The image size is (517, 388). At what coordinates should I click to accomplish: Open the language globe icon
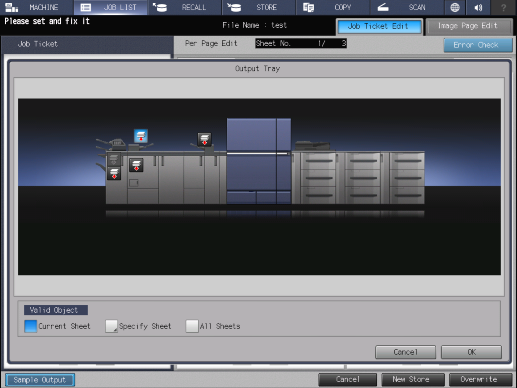click(455, 7)
